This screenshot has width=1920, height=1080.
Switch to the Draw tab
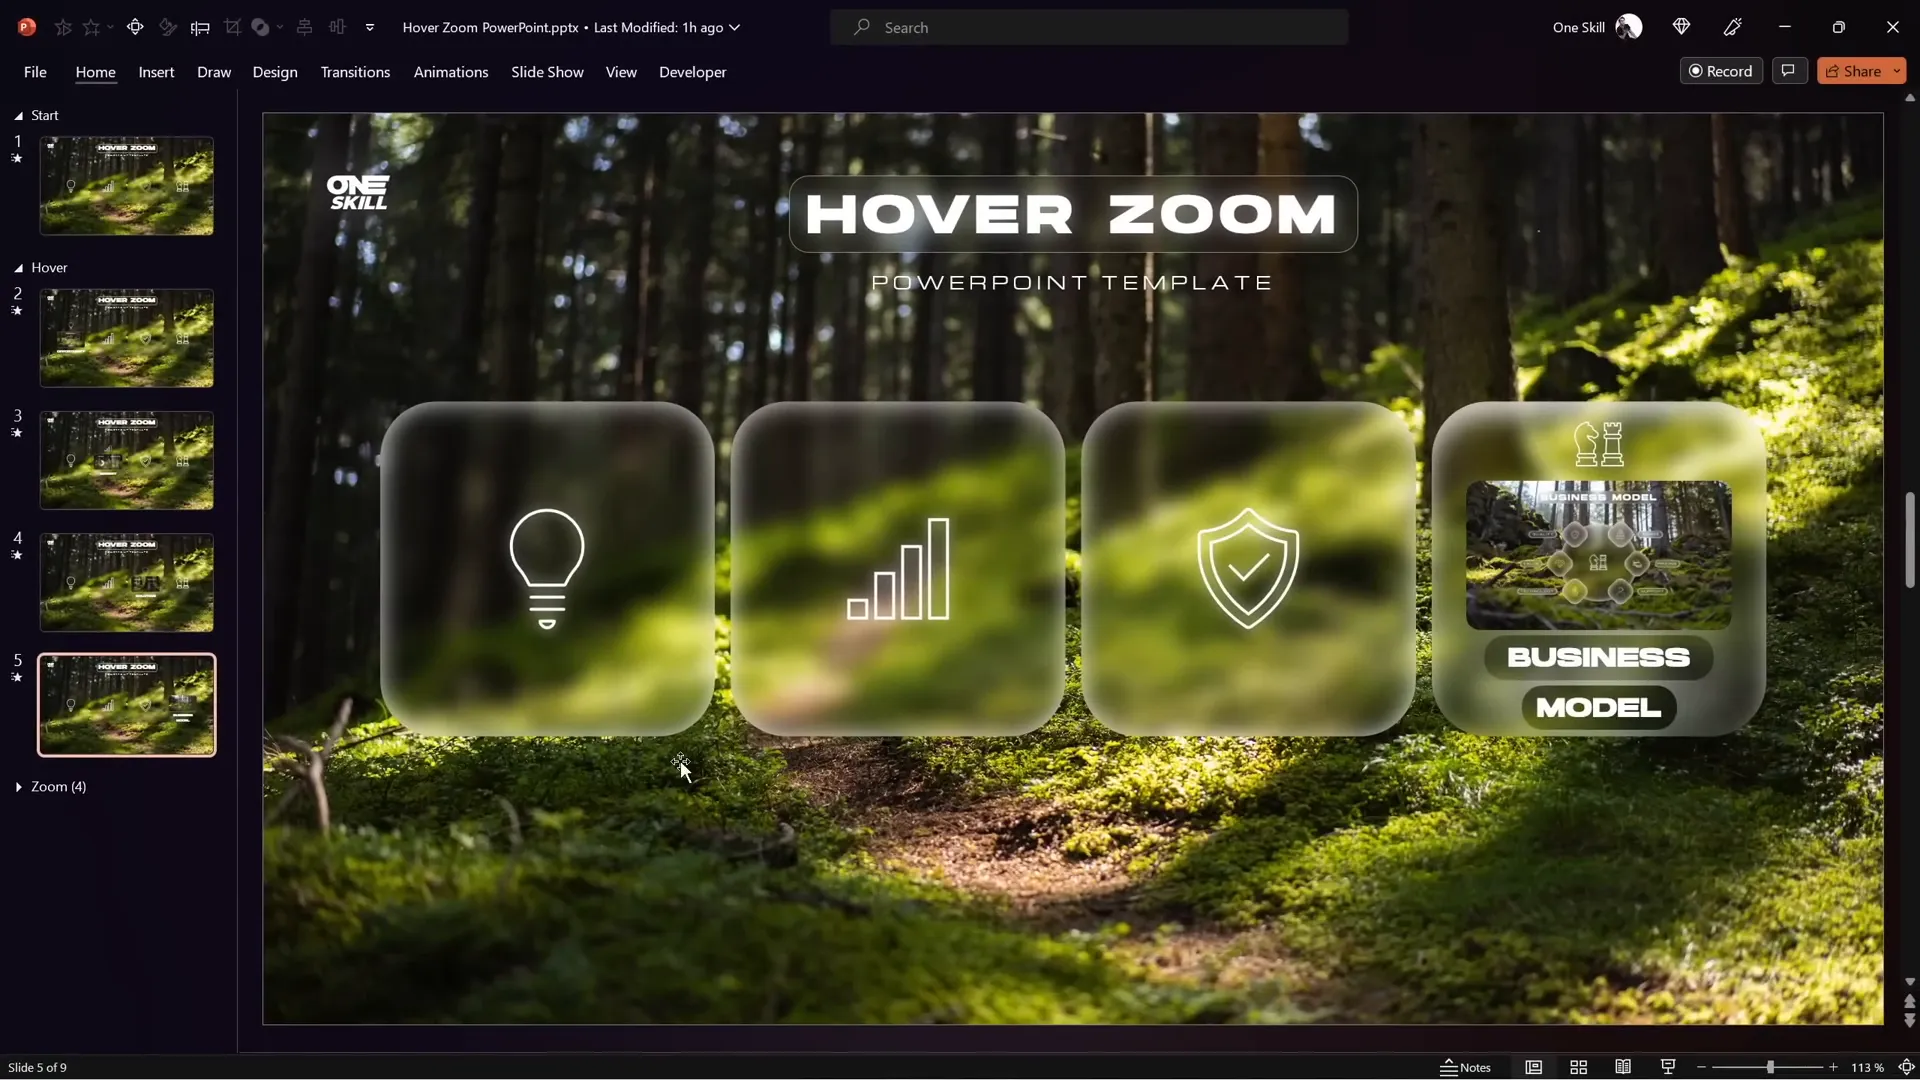(214, 72)
